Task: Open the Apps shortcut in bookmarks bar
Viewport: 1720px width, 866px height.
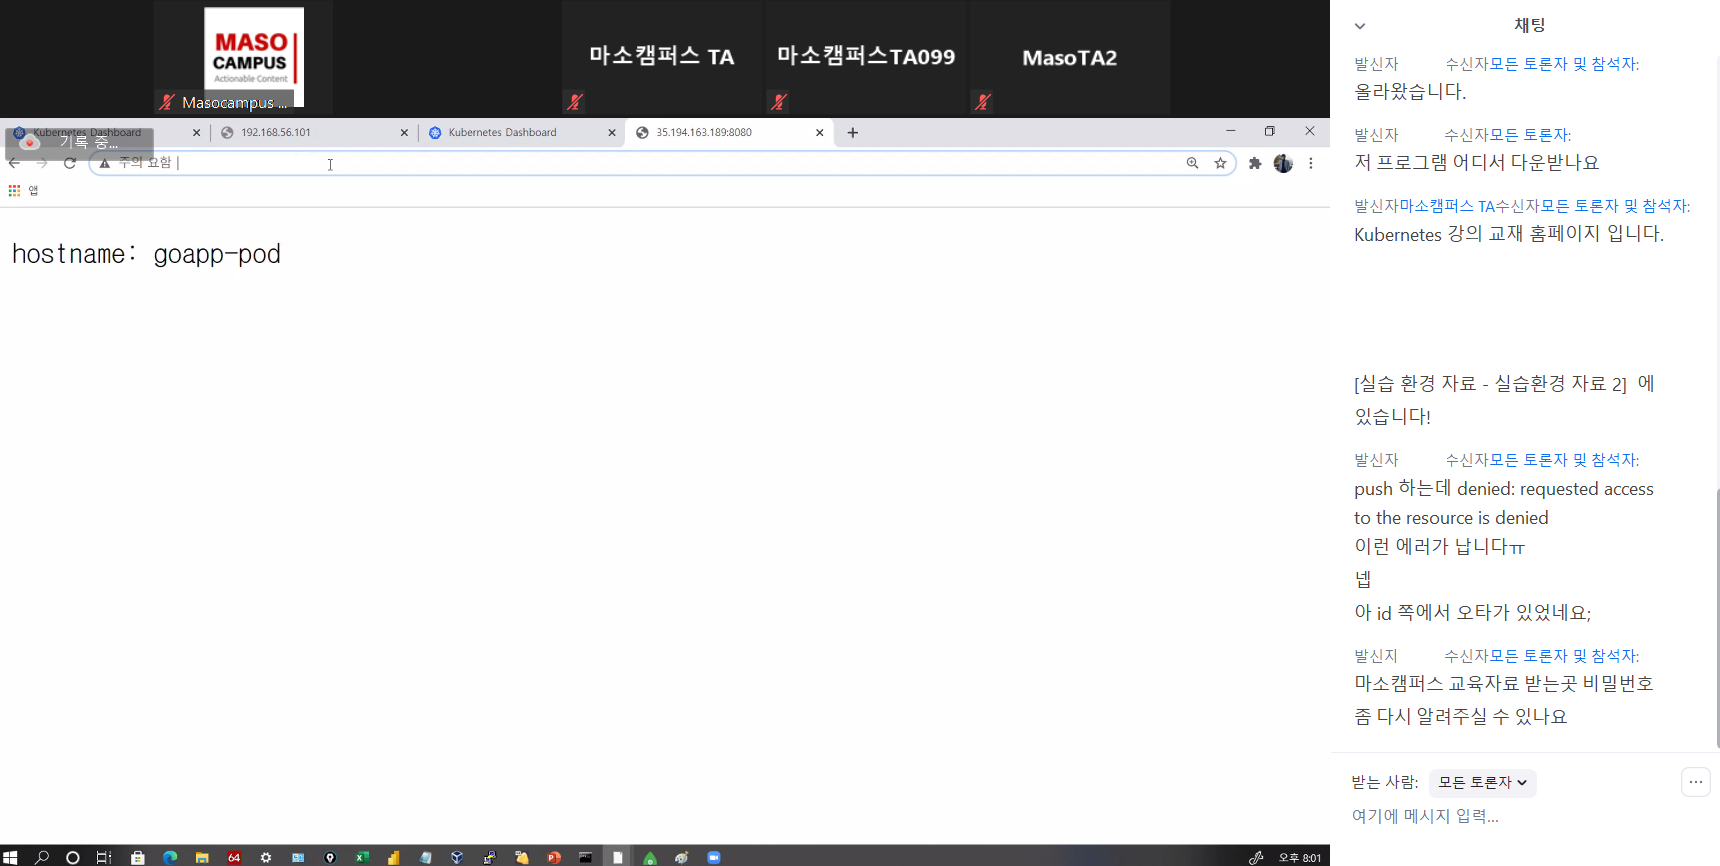Action: 23,190
